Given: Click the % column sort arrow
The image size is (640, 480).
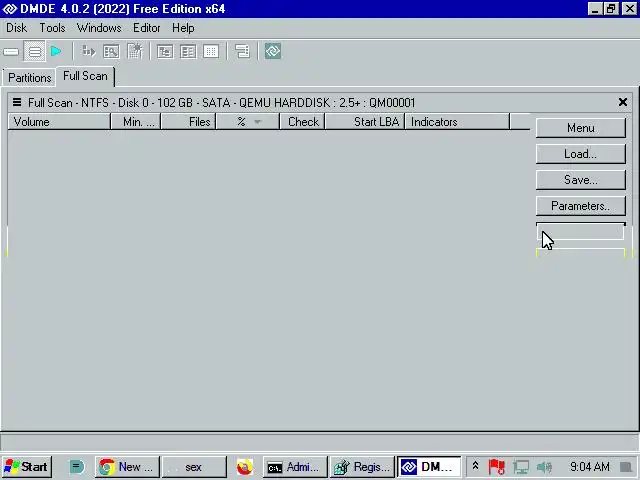Looking at the screenshot, I should (x=258, y=122).
